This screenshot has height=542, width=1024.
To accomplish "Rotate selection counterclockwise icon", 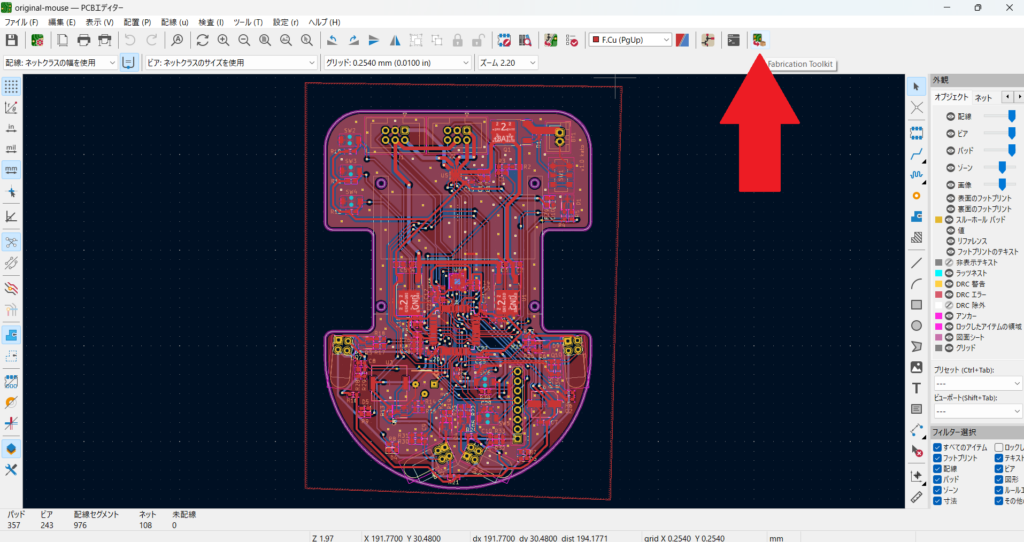I will pos(332,40).
